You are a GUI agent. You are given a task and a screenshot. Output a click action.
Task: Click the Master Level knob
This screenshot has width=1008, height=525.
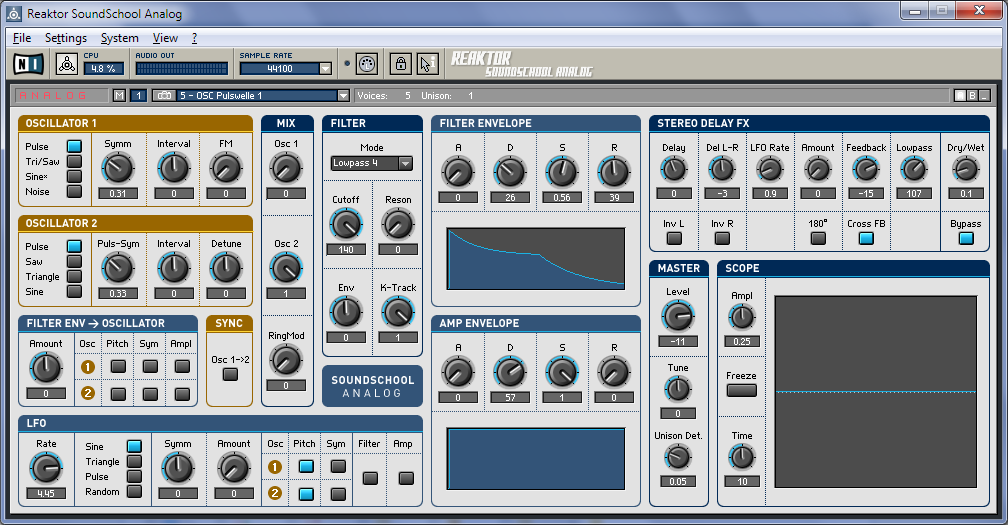678,316
